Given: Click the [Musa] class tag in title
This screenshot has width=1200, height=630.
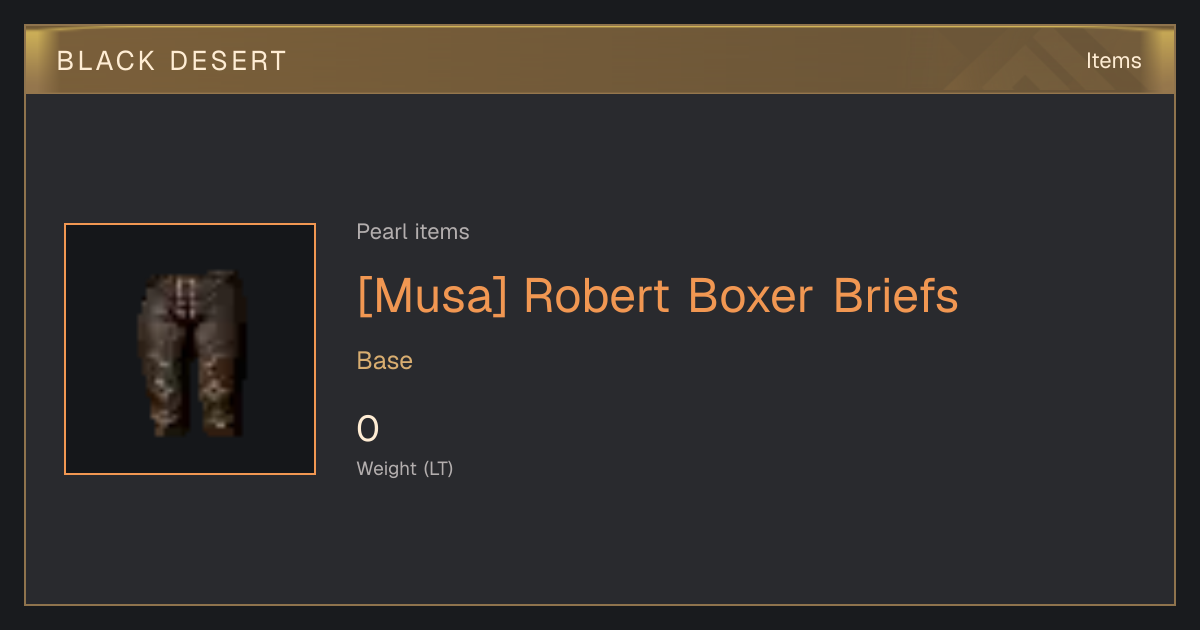Looking at the screenshot, I should (433, 296).
